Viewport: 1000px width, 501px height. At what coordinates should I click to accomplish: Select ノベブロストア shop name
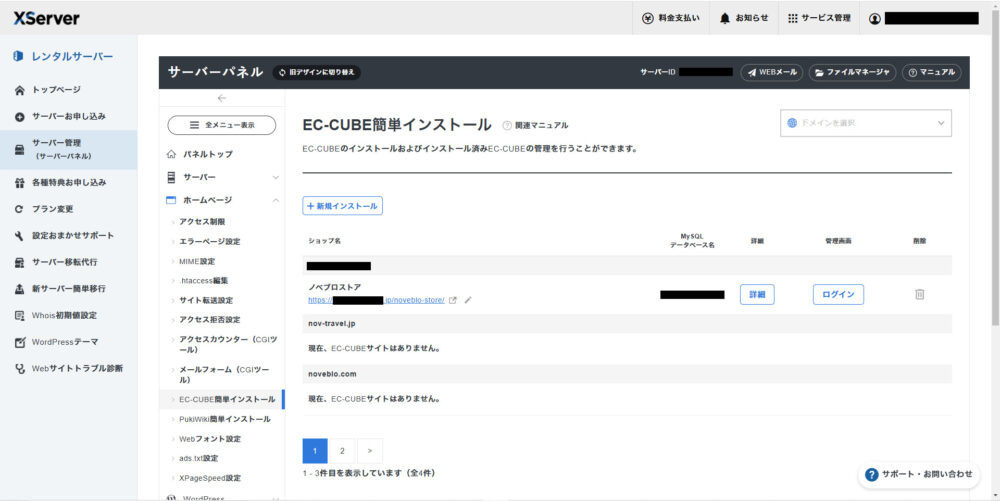click(335, 287)
